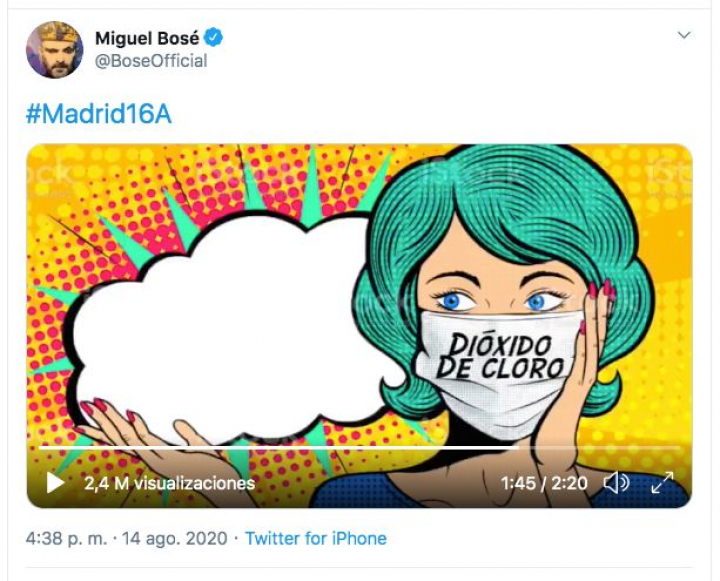
Task: Open the 4:38 p. m. tweet time
Action: click(x=68, y=538)
